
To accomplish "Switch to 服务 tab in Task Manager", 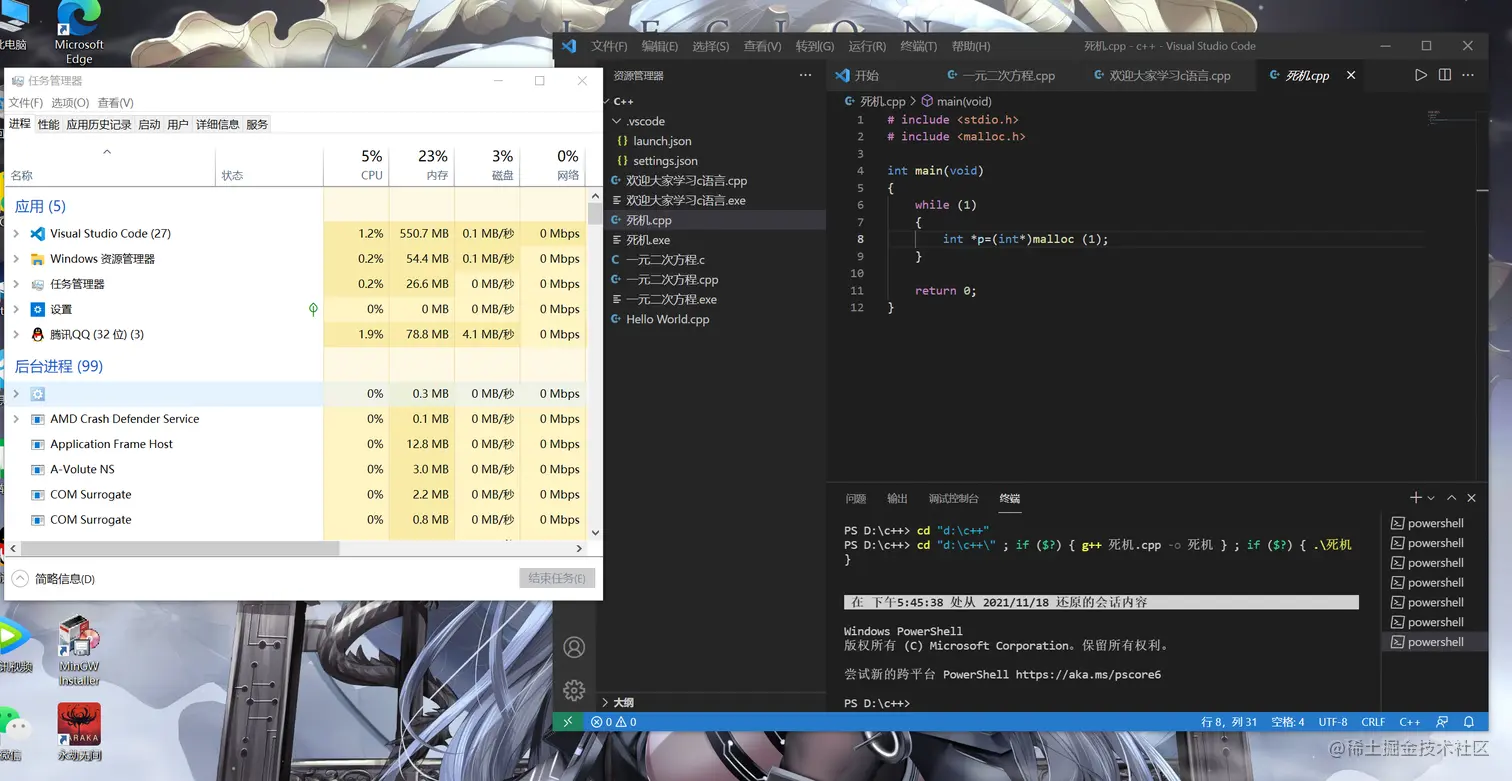I will [x=257, y=124].
